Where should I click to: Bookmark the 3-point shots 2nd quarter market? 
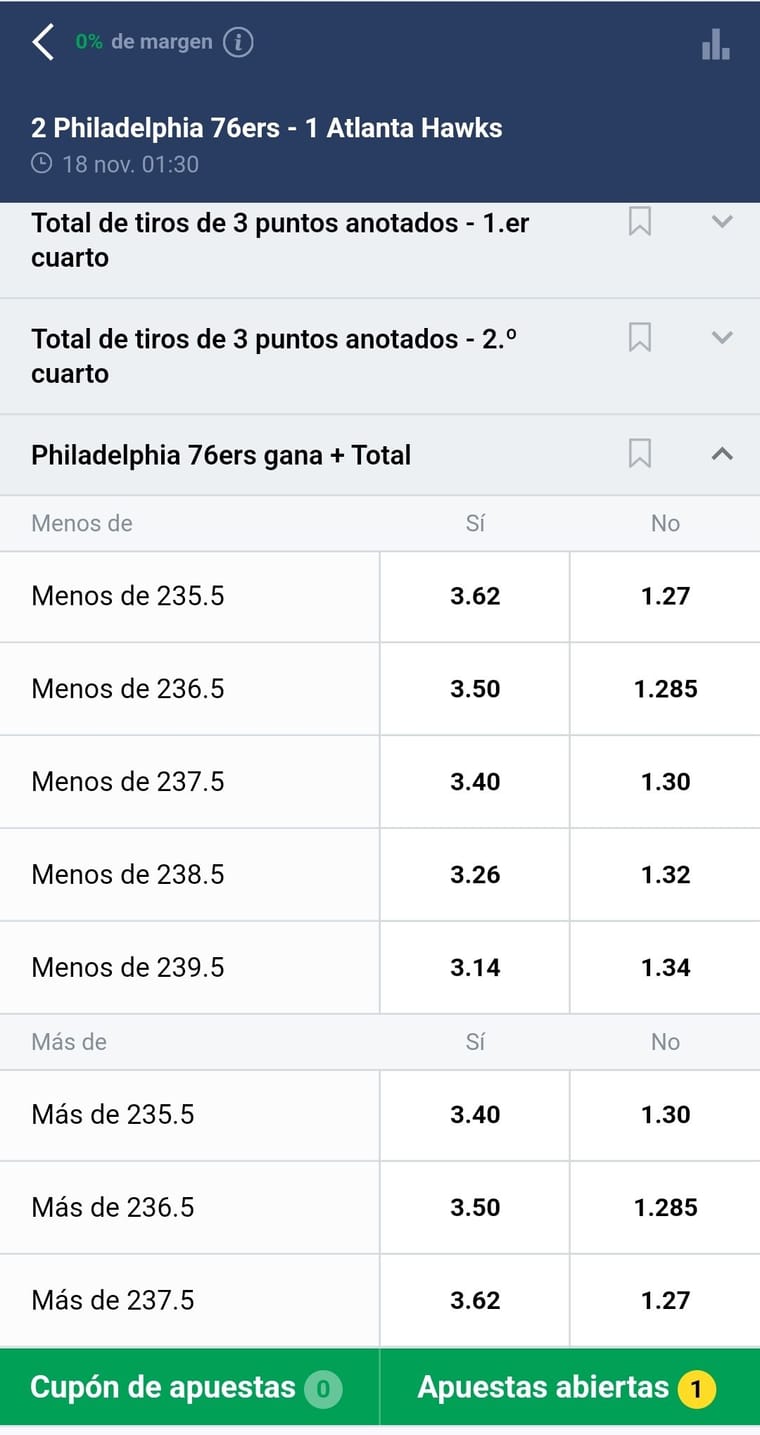pyautogui.click(x=640, y=338)
